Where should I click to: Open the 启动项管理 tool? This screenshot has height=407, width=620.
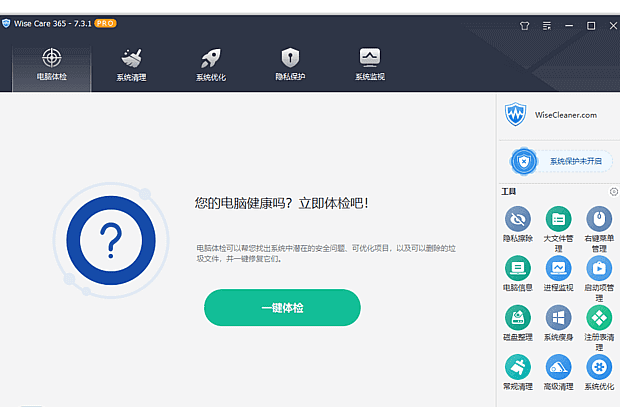[x=599, y=278]
